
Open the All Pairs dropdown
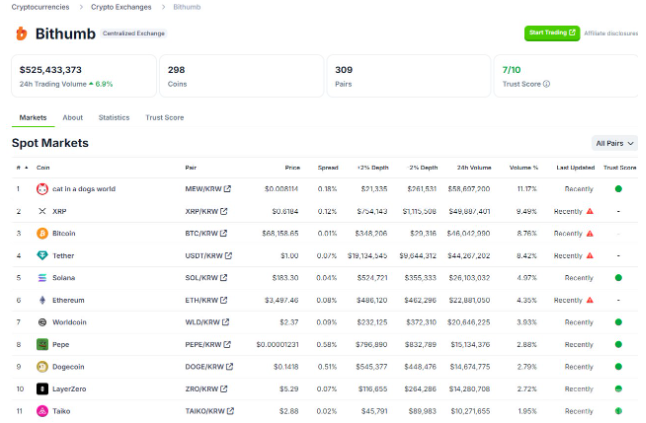615,143
